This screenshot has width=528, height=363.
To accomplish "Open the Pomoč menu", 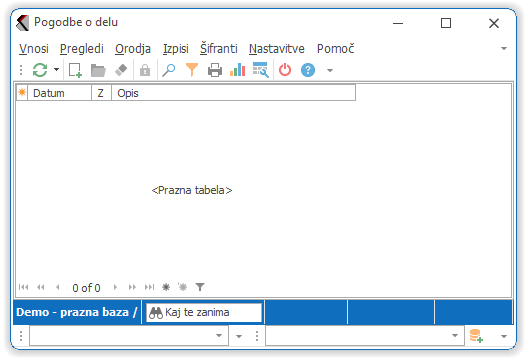I will [x=335, y=48].
